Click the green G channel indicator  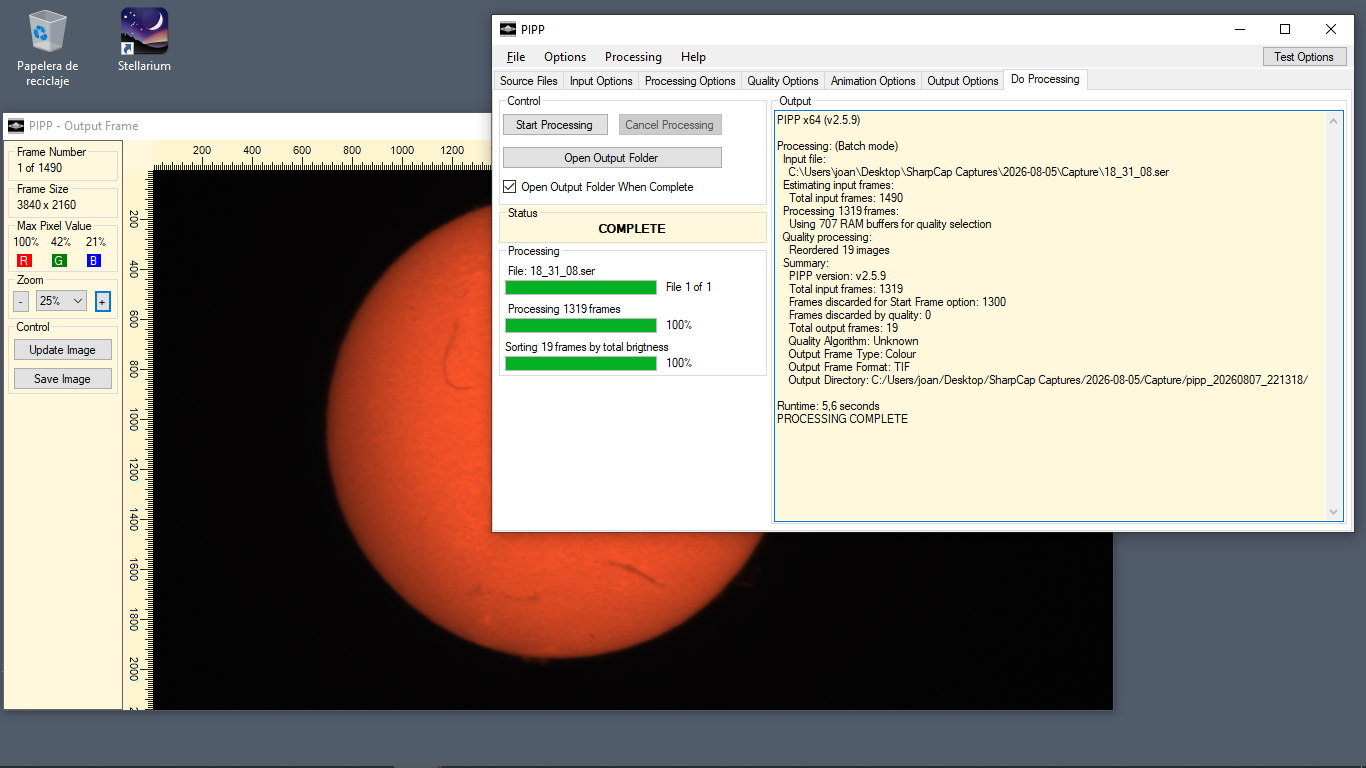point(59,261)
